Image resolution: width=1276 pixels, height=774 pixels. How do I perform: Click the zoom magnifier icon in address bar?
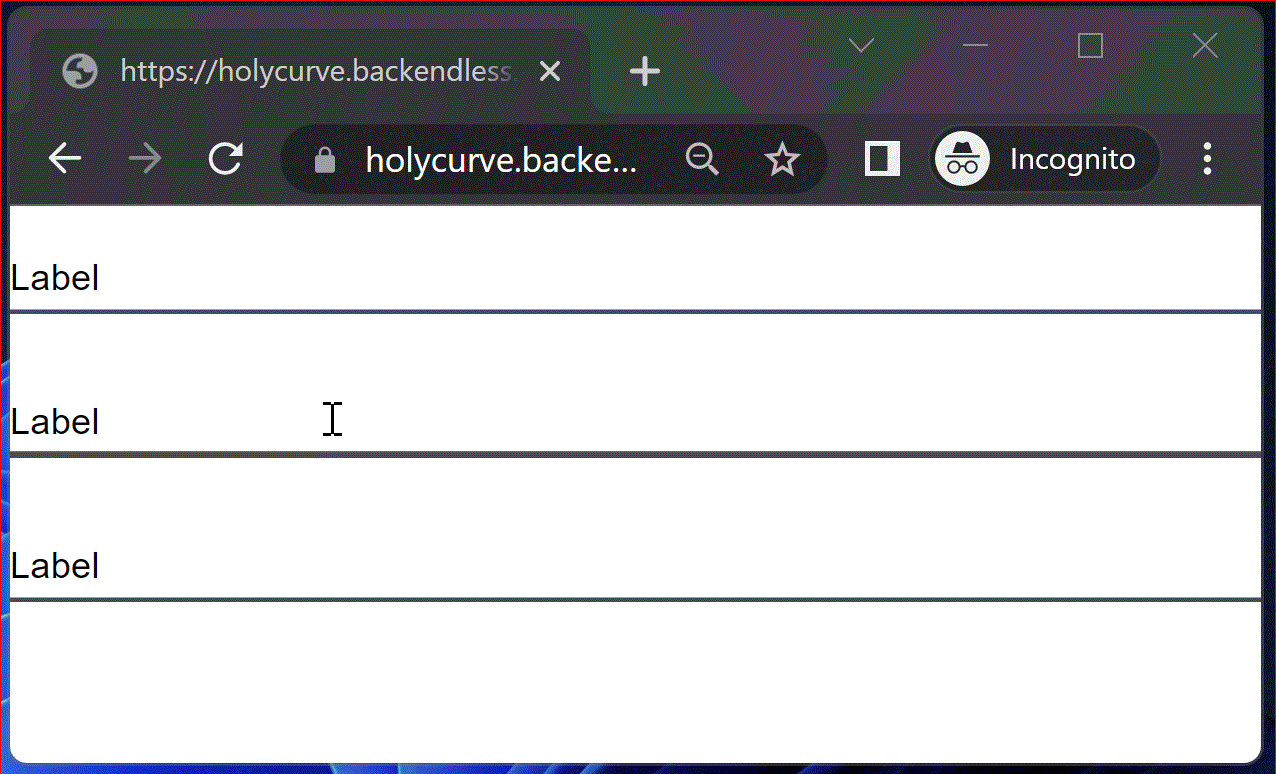pyautogui.click(x=702, y=159)
